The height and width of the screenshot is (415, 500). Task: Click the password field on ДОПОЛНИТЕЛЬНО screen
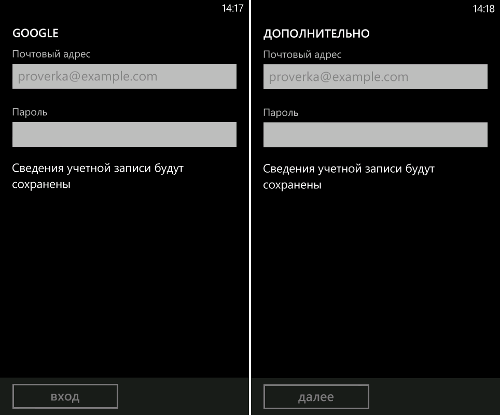375,134
